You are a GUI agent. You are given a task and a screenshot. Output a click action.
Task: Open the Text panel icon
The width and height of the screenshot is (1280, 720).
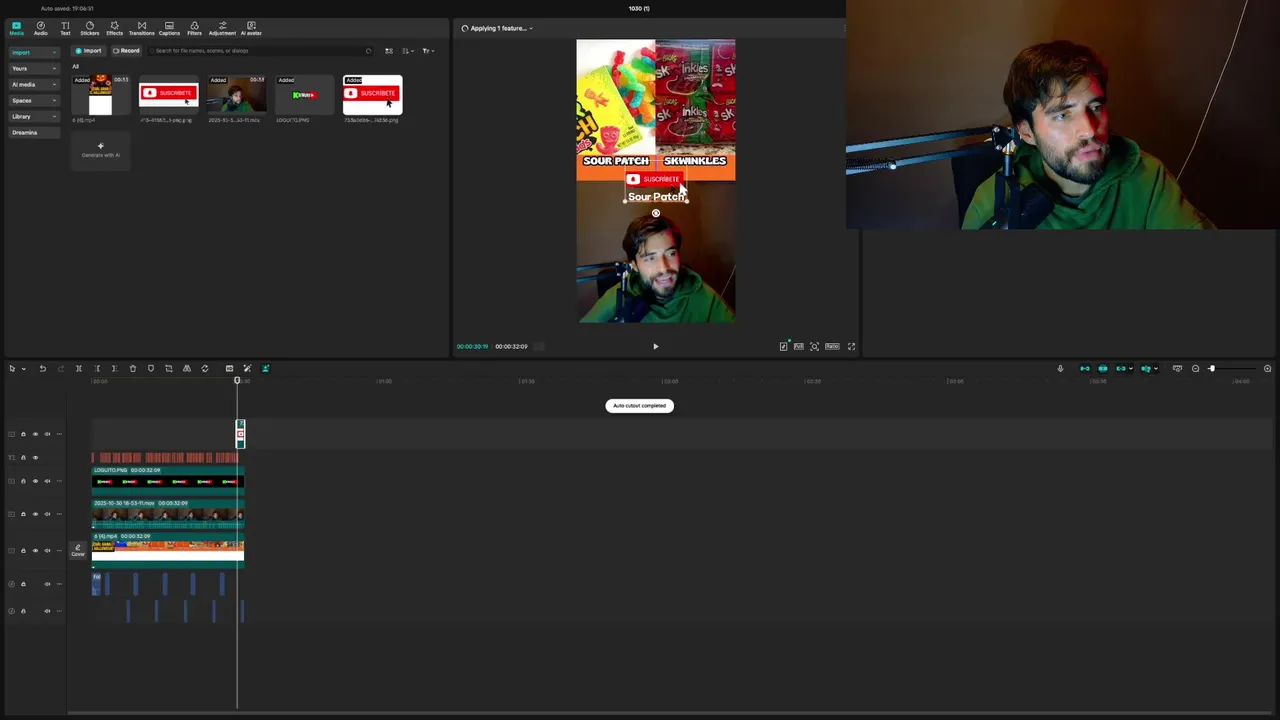coord(65,28)
